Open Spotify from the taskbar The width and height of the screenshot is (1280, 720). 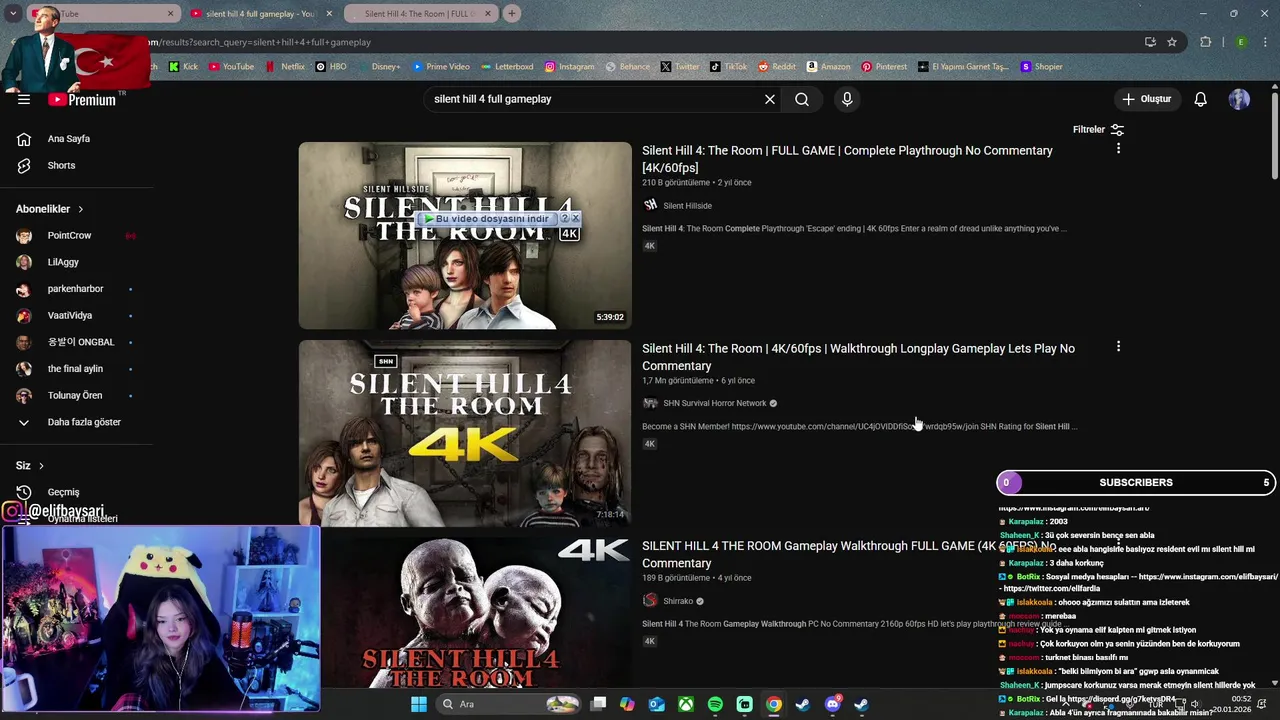715,704
